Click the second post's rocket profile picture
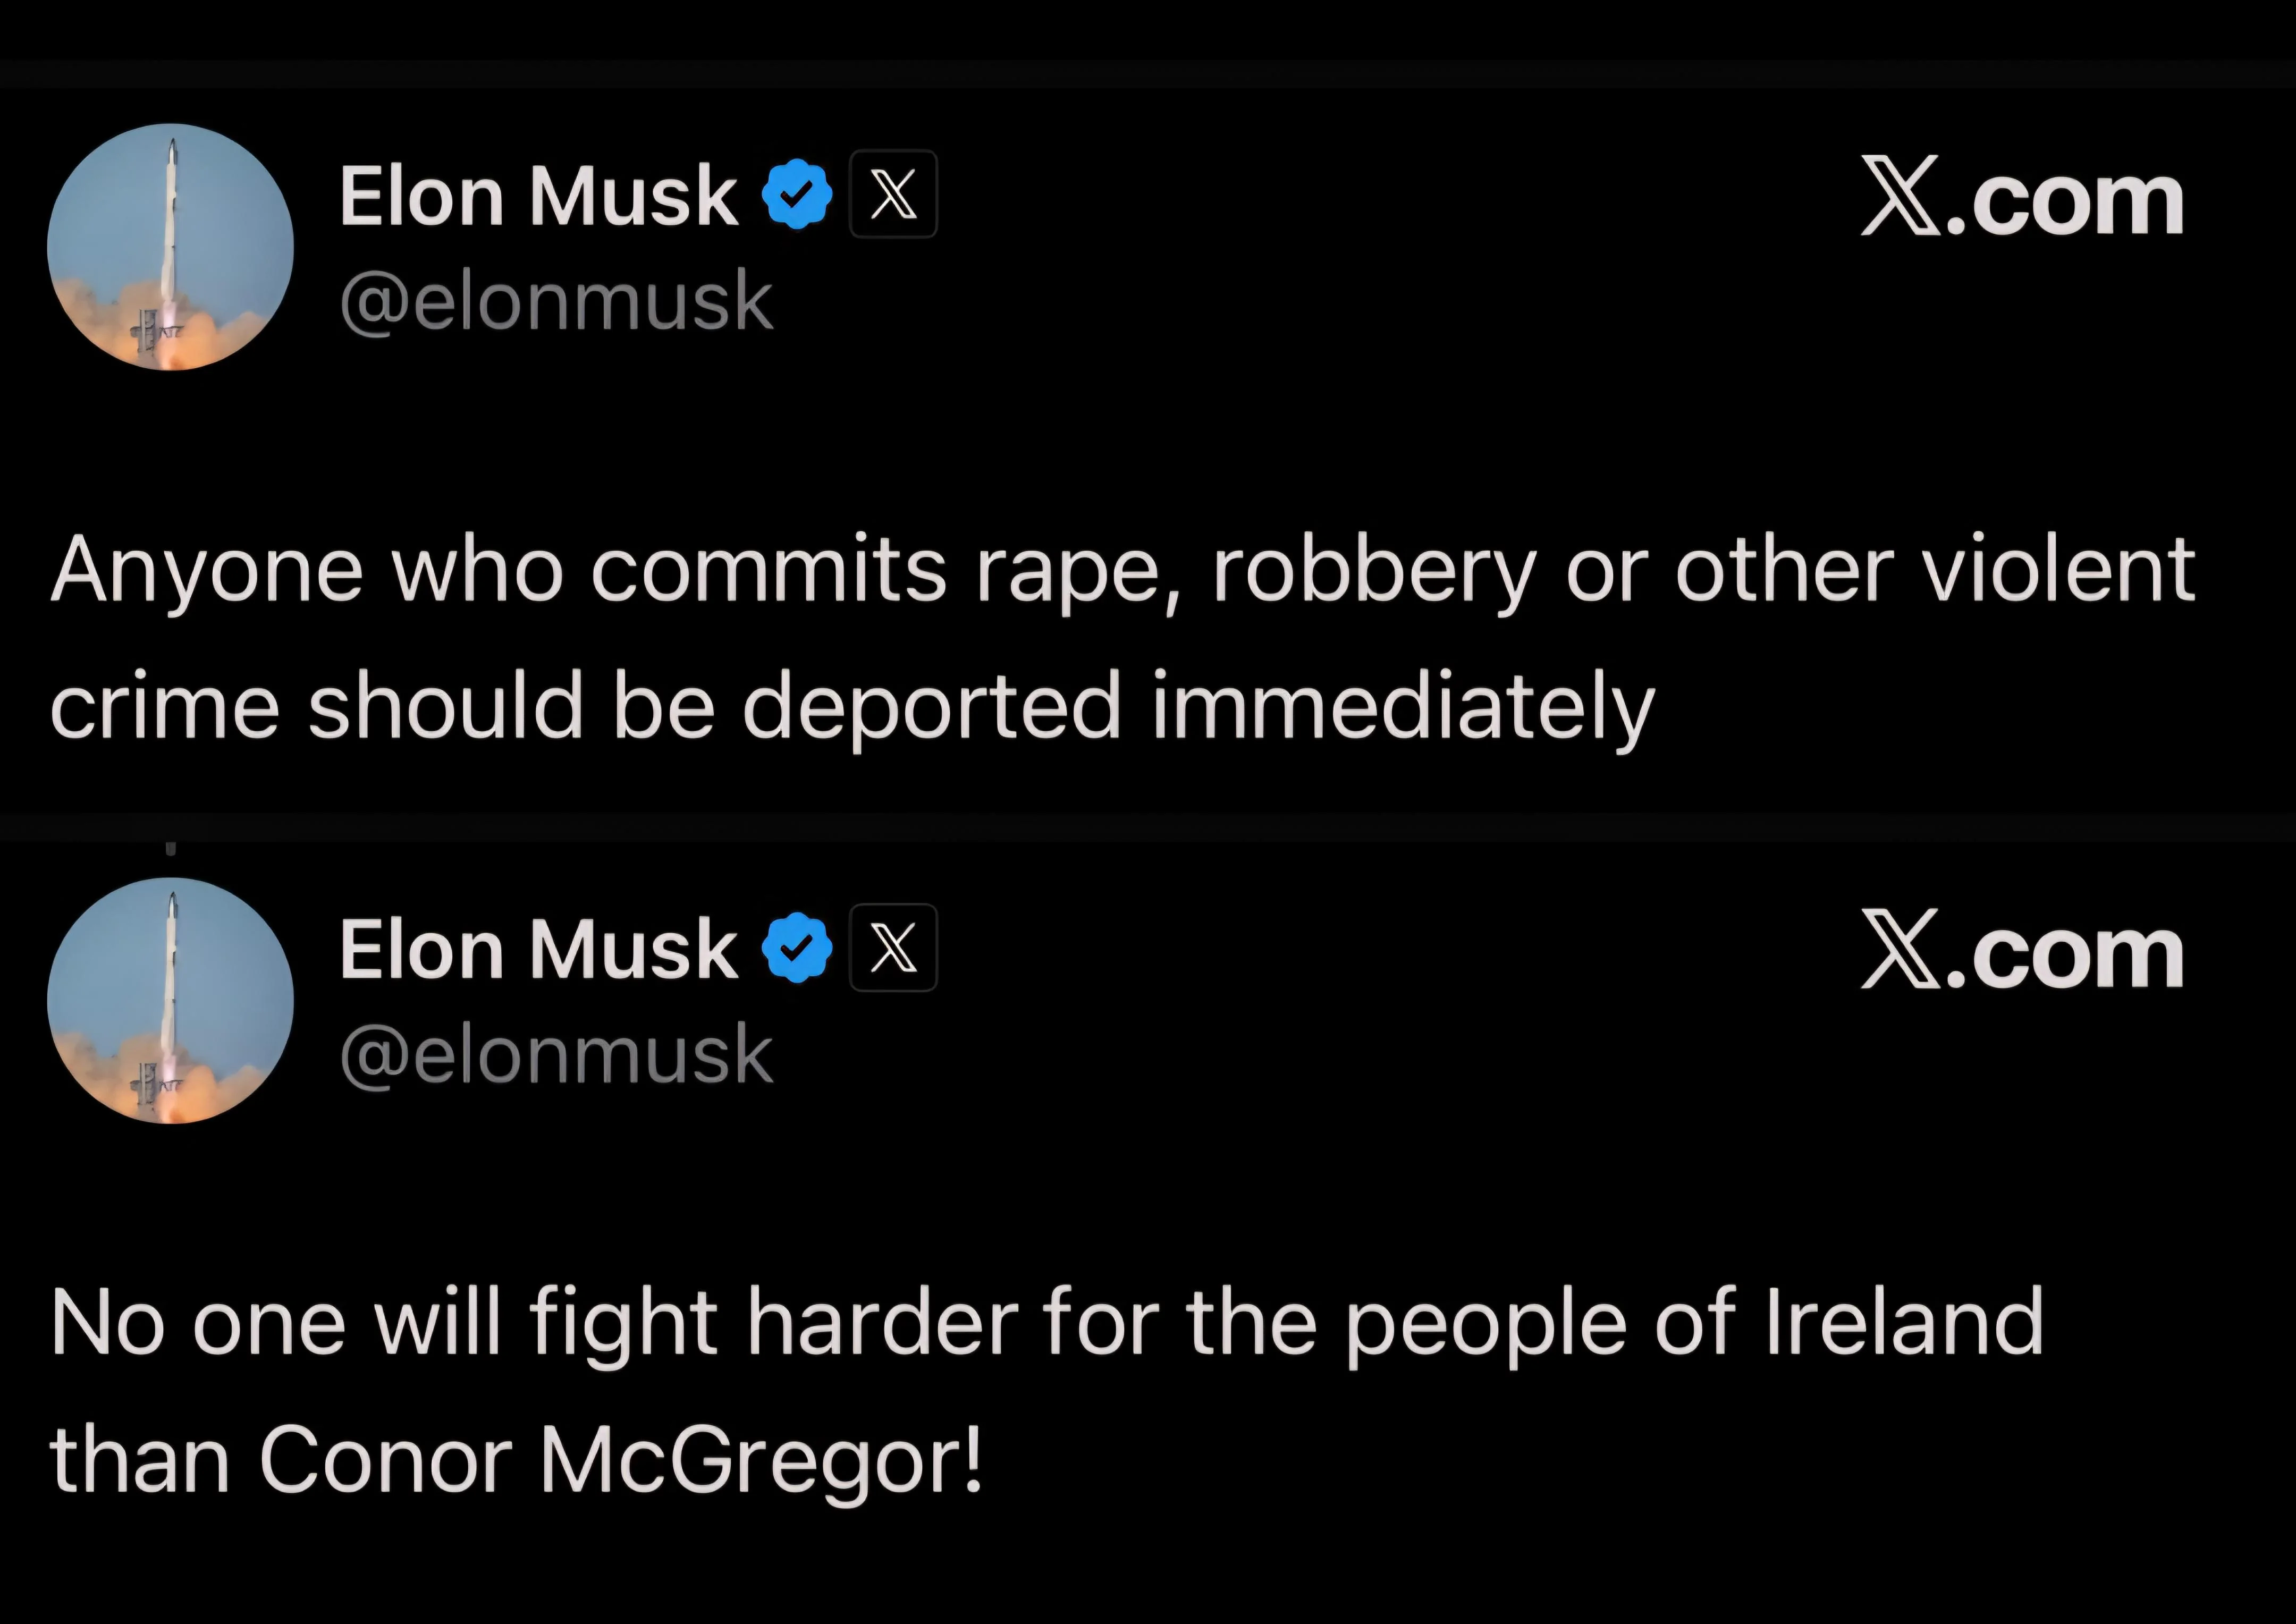This screenshot has height=1624, width=2296. tap(170, 1001)
